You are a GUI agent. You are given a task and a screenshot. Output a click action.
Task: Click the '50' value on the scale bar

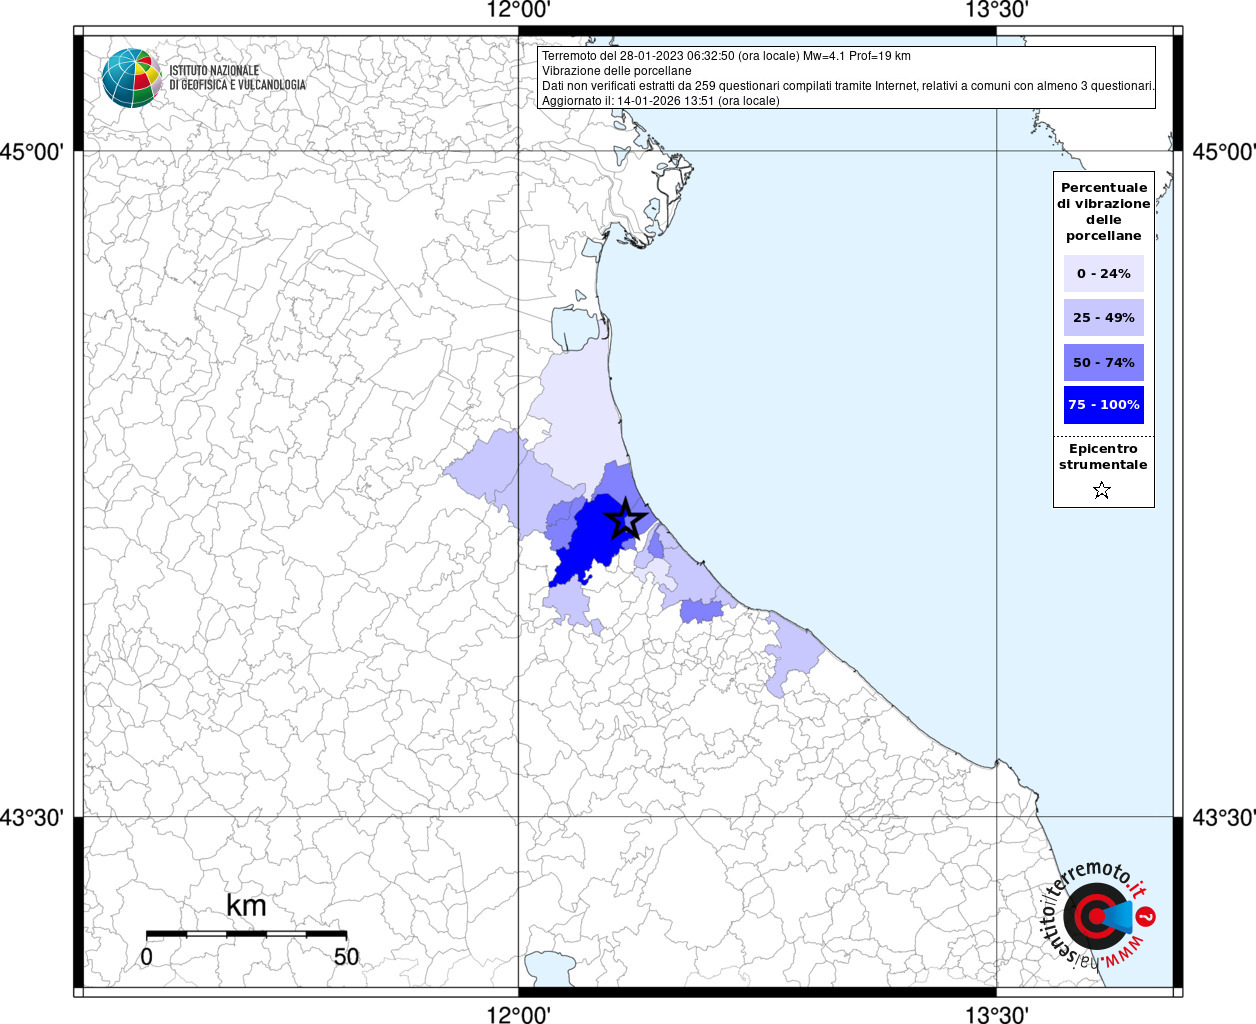coord(346,956)
